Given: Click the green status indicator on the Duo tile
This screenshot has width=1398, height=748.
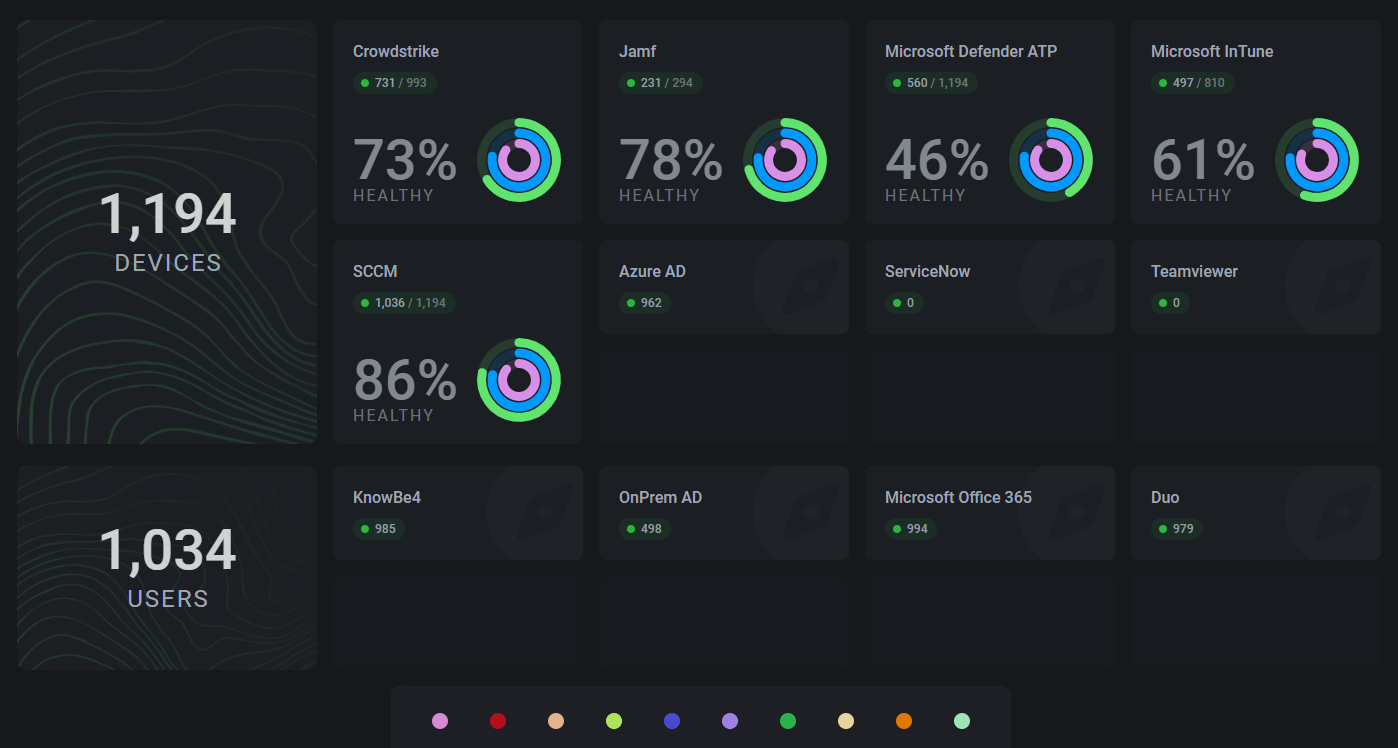Looking at the screenshot, I should point(1161,529).
